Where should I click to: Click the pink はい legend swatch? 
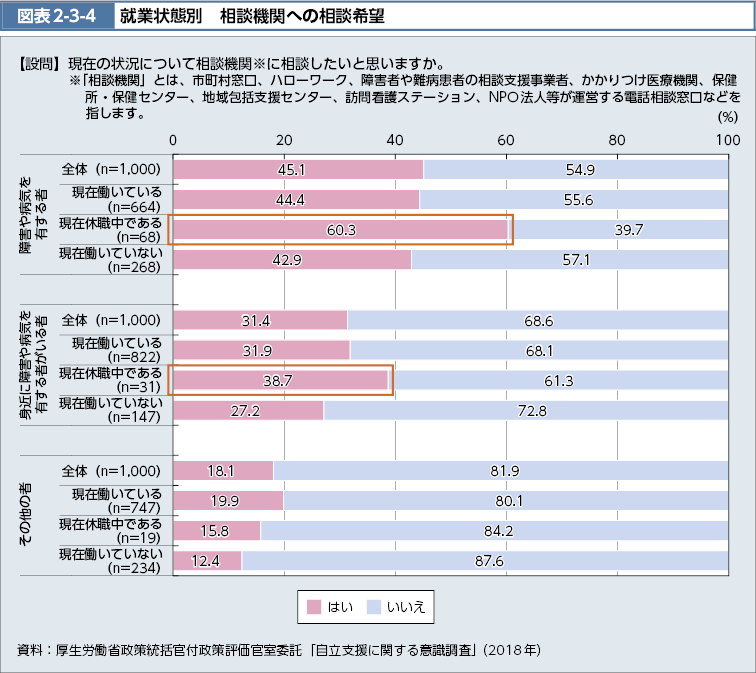[313, 606]
